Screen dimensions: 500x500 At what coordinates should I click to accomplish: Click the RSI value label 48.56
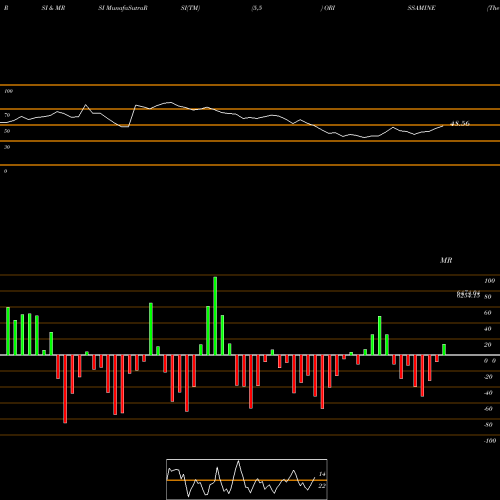point(460,124)
